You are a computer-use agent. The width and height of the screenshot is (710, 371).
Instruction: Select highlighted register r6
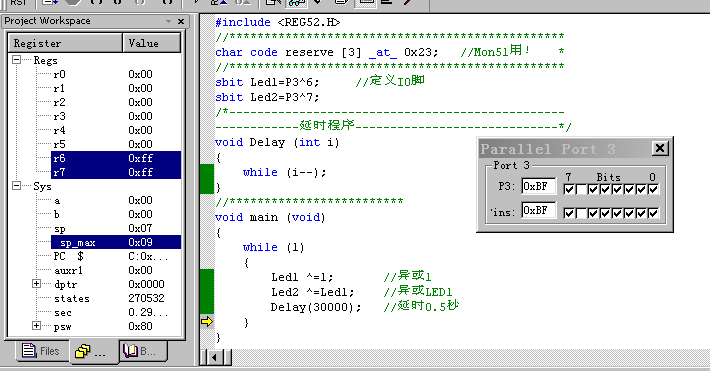click(x=116, y=158)
